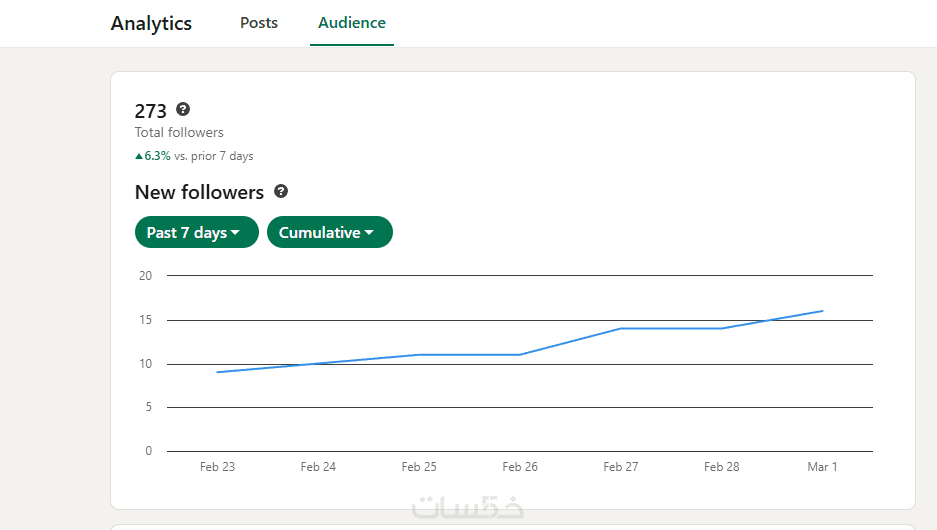Open the Past 7 days dropdown
Screen dimensions: 937x530
click(196, 232)
